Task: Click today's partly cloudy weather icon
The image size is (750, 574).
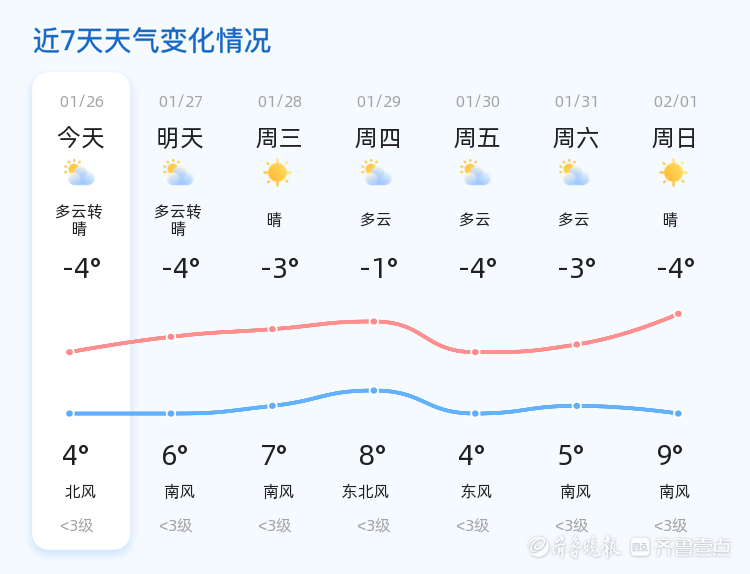Action: point(79,173)
